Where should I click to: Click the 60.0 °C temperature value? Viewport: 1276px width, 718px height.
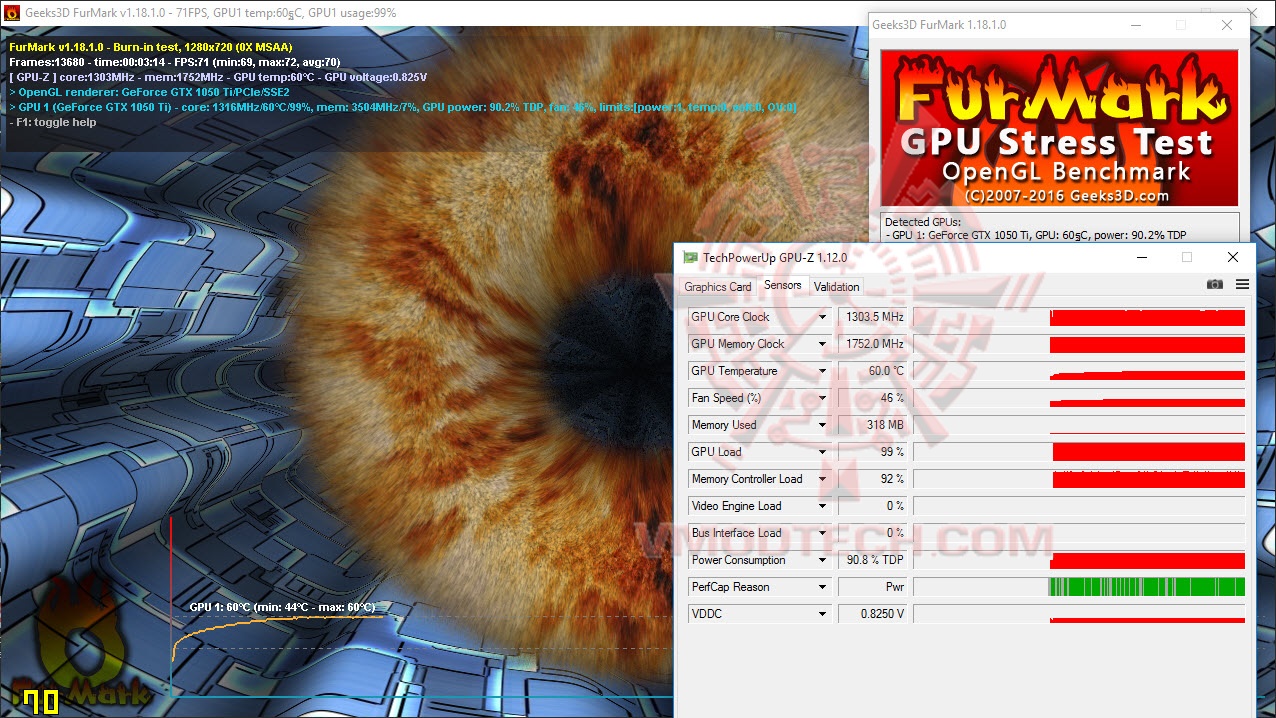(873, 371)
